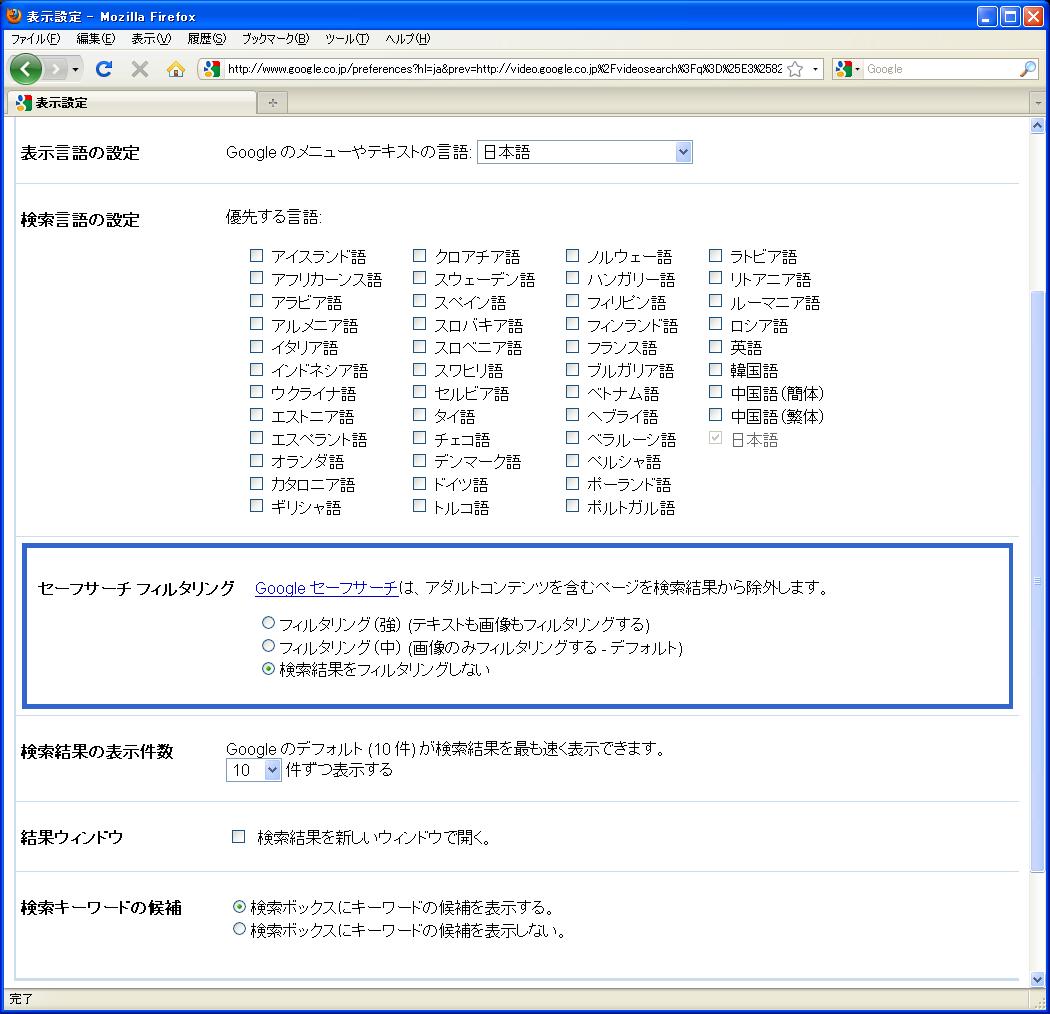Open the ファイル(F) menu
Image resolution: width=1050 pixels, height=1014 pixels.
click(35, 39)
